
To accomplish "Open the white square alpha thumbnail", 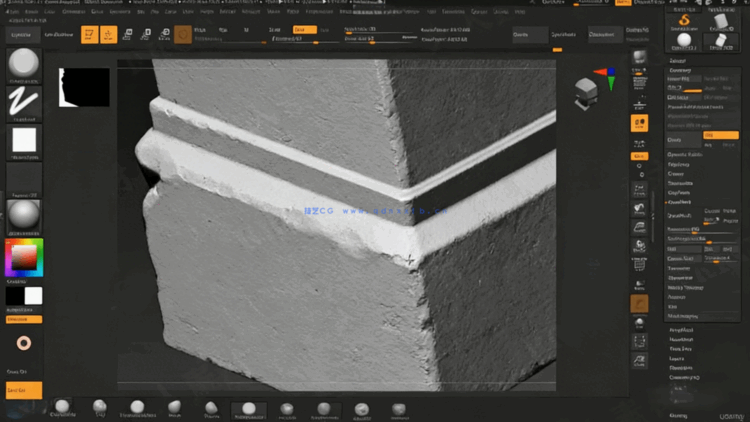I will [x=23, y=142].
